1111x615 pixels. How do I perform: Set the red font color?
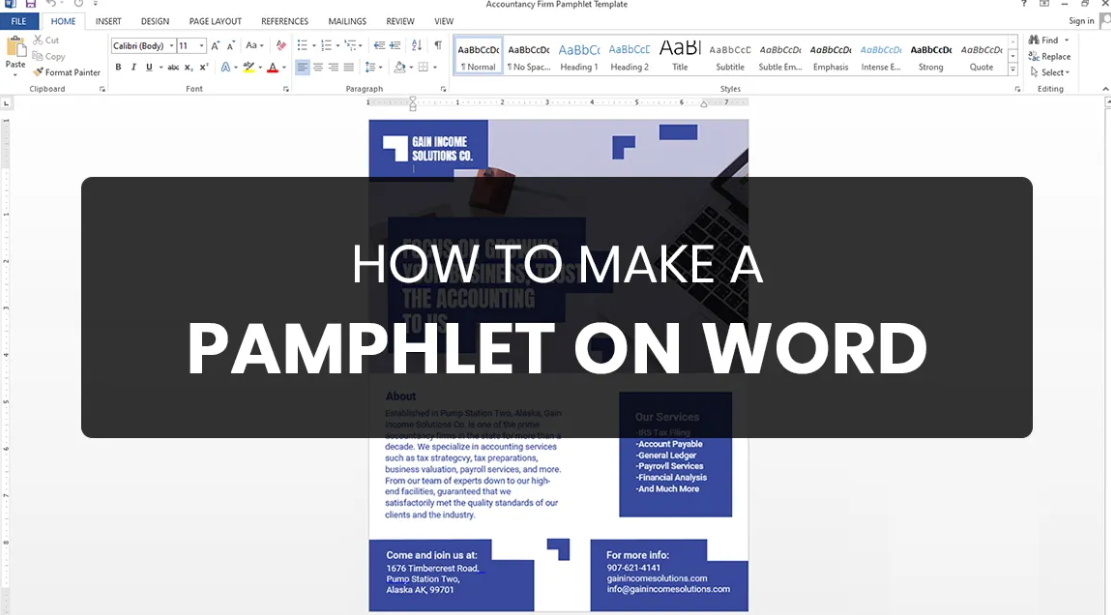point(273,67)
